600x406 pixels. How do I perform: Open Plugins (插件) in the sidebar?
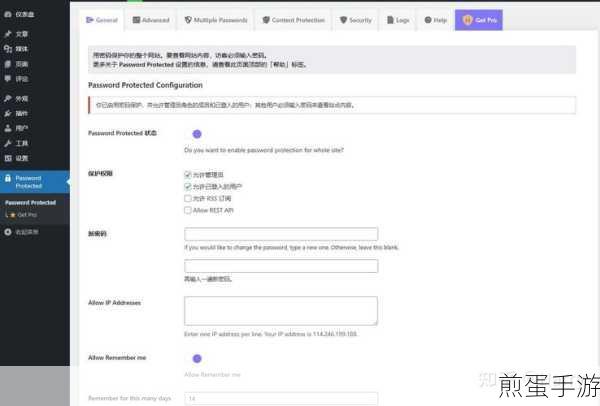click(x=16, y=113)
